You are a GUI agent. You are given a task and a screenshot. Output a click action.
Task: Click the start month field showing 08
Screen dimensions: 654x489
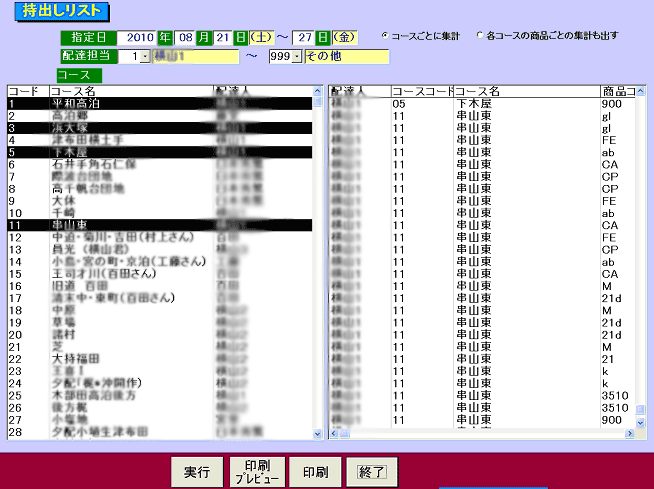coord(185,37)
